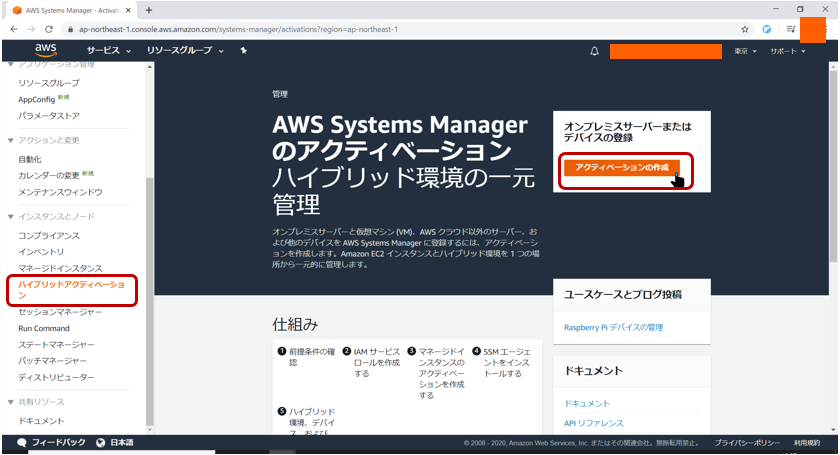Select 自動化 in the sidebar
Image resolution: width=840 pixels, height=455 pixels.
(x=29, y=159)
